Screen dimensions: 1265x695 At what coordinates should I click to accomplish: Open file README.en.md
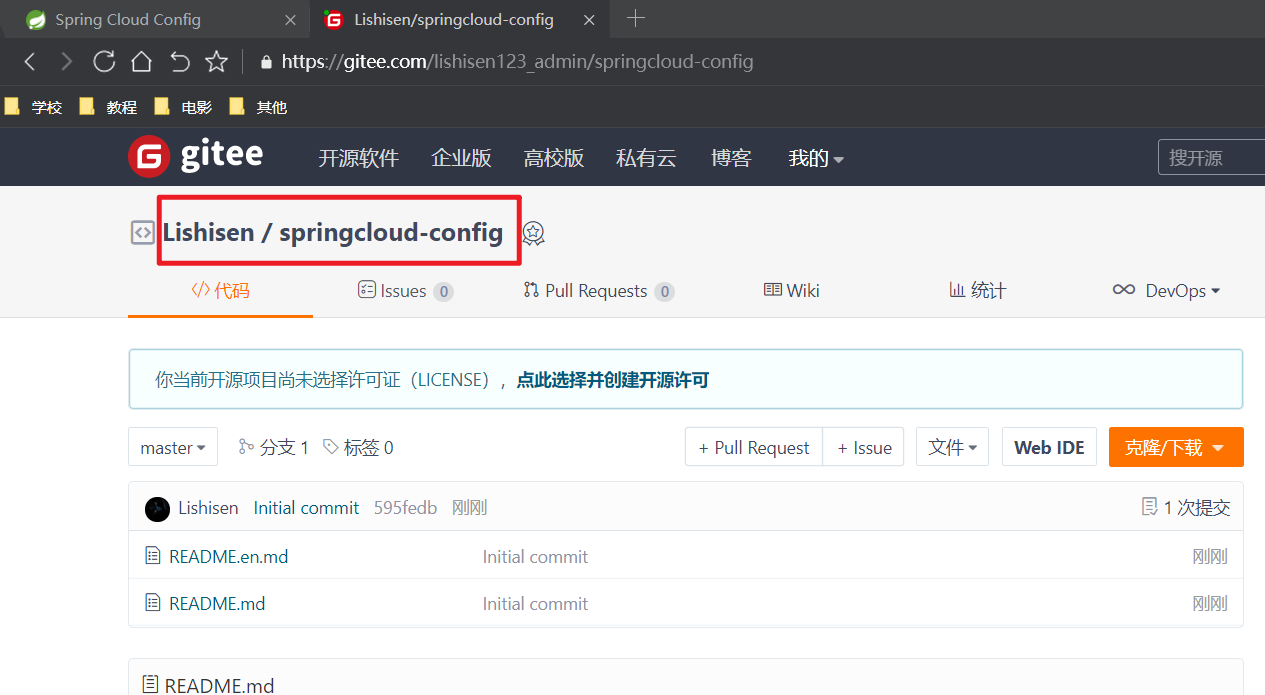pyautogui.click(x=228, y=557)
